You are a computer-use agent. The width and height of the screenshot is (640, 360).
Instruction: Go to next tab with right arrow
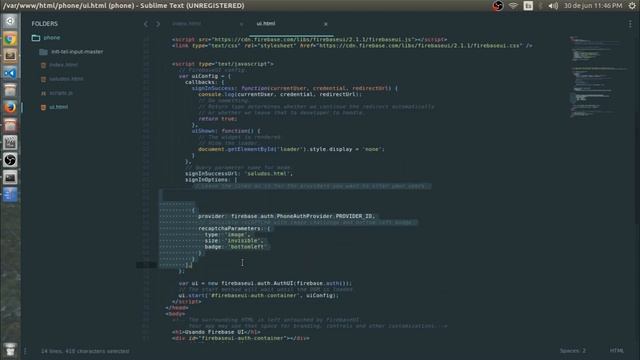tap(158, 24)
